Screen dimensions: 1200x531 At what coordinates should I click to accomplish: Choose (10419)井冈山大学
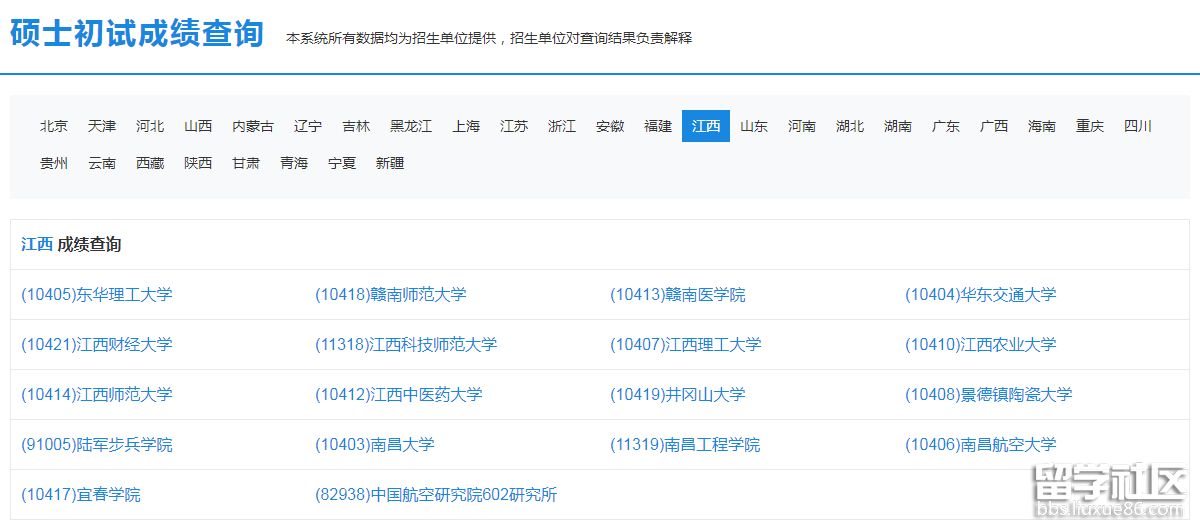(x=678, y=394)
